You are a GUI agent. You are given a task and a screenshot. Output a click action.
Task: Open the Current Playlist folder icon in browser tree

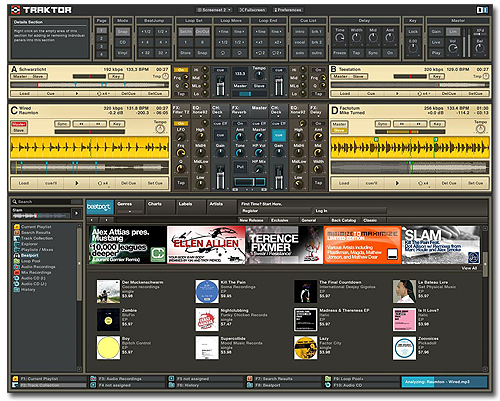pos(16,227)
